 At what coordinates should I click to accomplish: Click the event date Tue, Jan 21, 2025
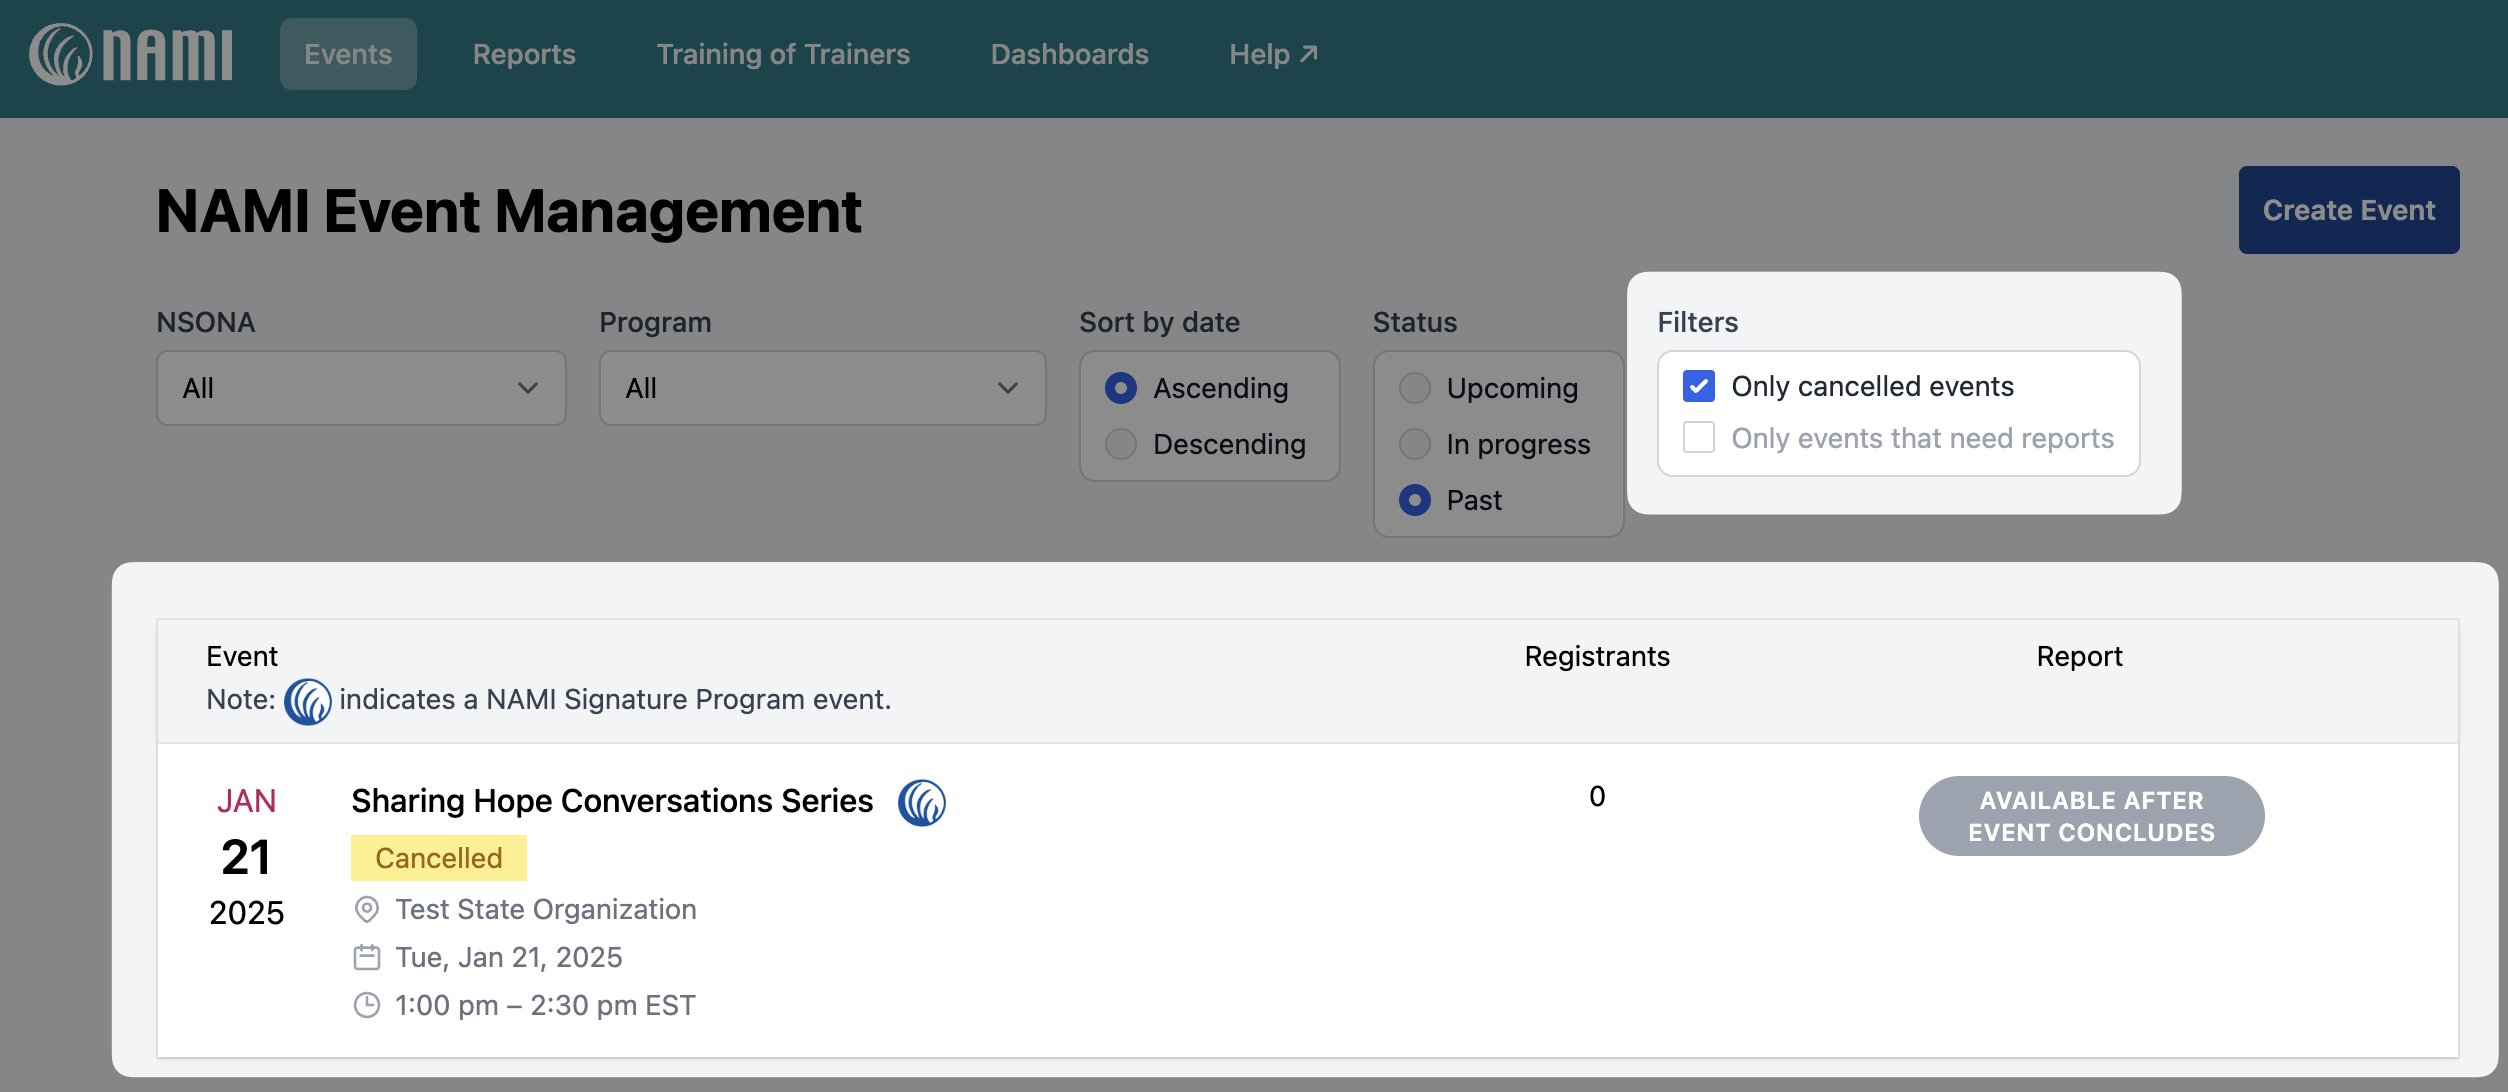point(509,957)
